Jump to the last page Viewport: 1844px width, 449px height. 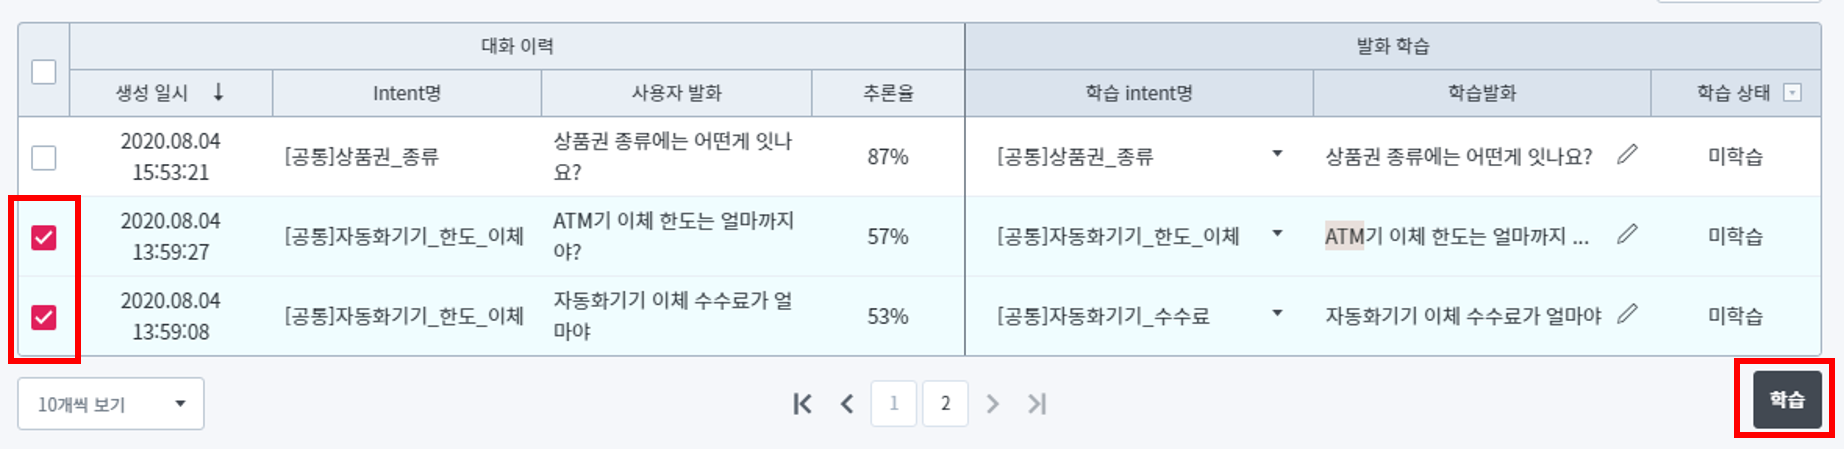pyautogui.click(x=1037, y=404)
